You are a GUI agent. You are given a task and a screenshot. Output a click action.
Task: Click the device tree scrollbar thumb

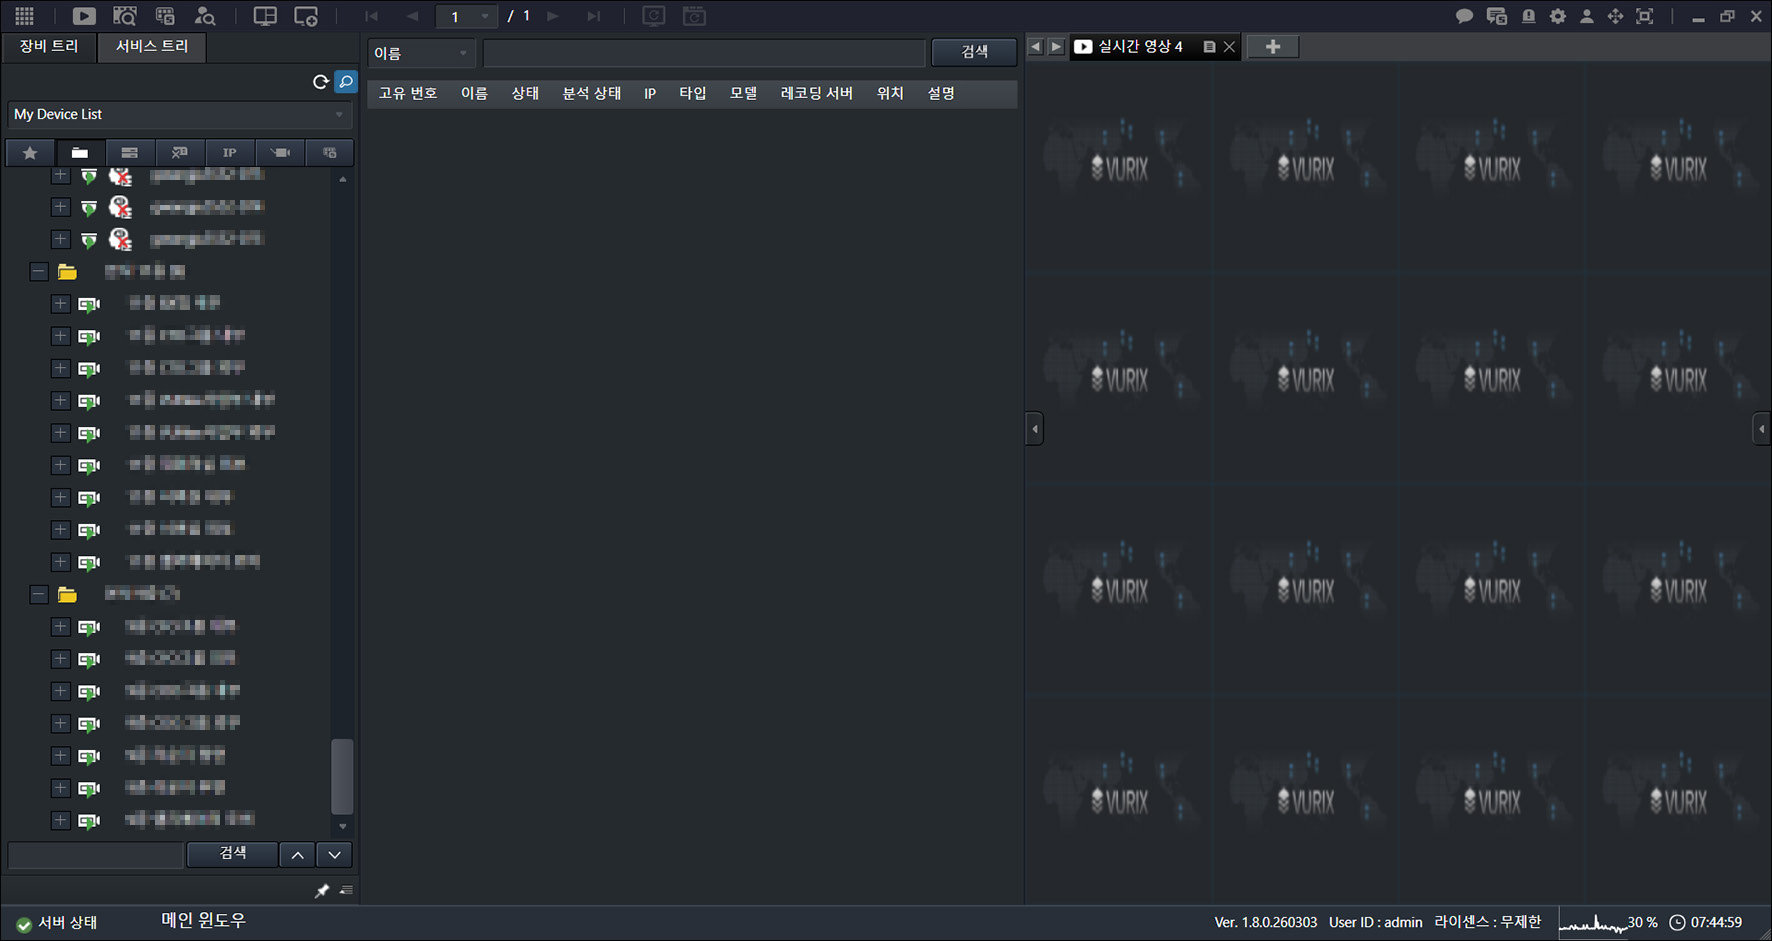point(342,777)
